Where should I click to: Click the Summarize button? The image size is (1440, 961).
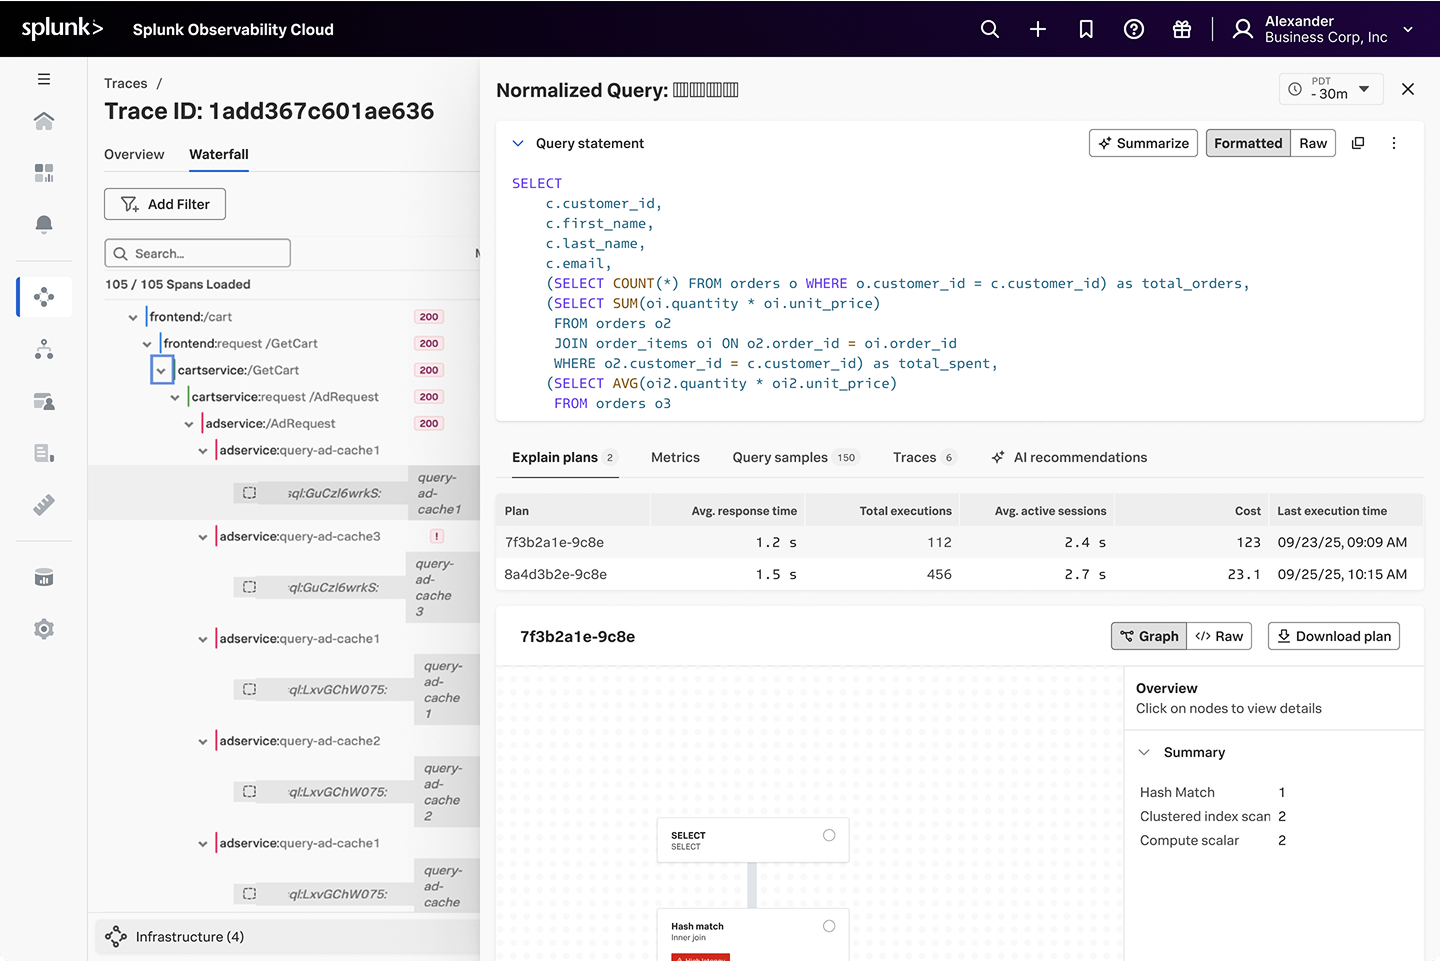pyautogui.click(x=1143, y=143)
